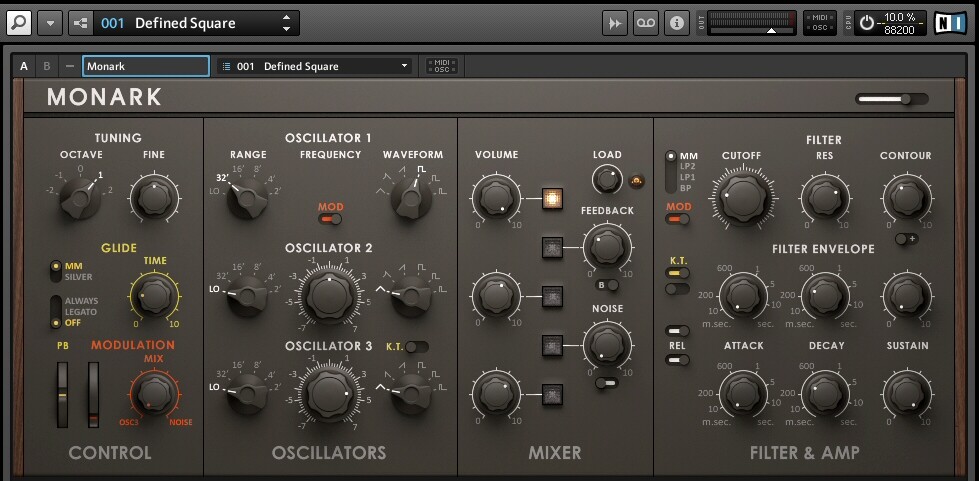Select the A snapshot bank tab

(24, 66)
